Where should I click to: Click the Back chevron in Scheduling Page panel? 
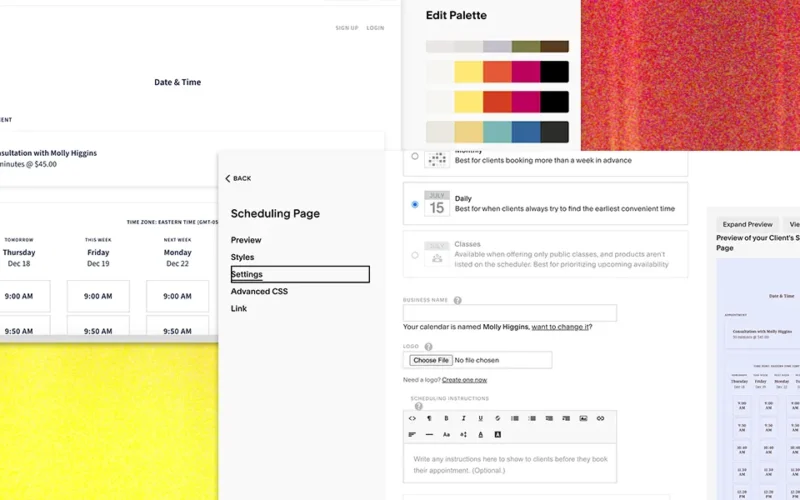[228, 179]
